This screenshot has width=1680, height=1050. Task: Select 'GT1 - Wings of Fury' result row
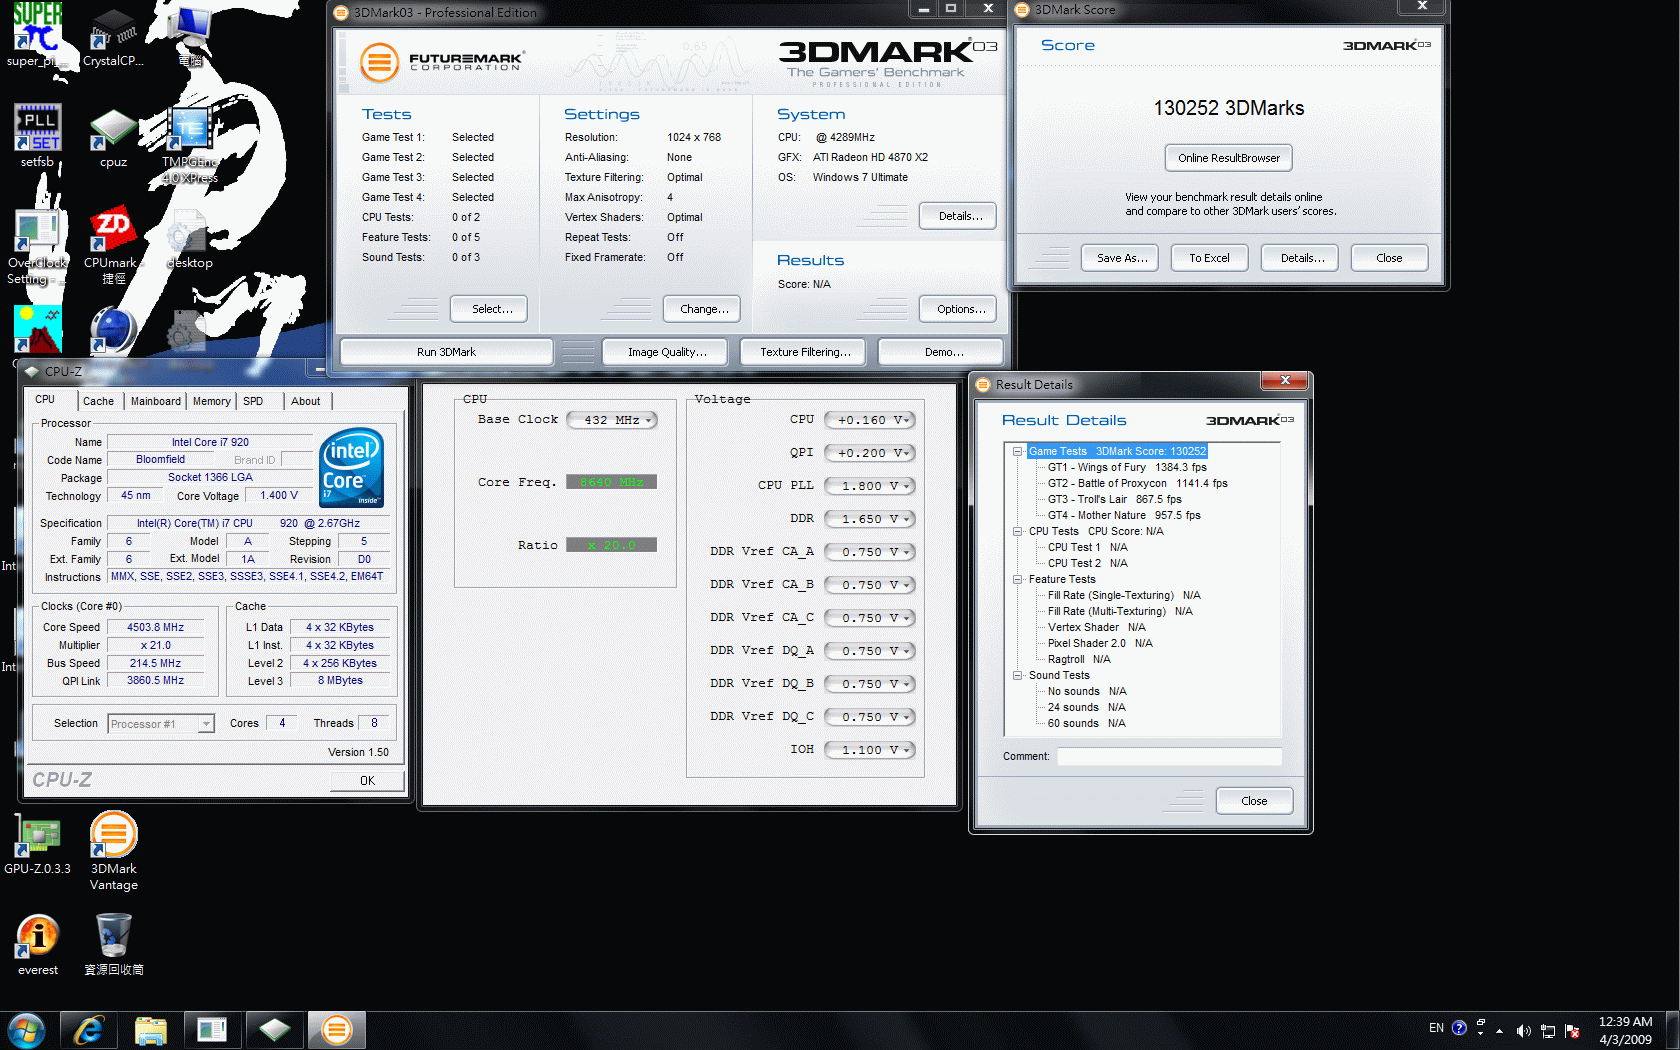point(1127,467)
